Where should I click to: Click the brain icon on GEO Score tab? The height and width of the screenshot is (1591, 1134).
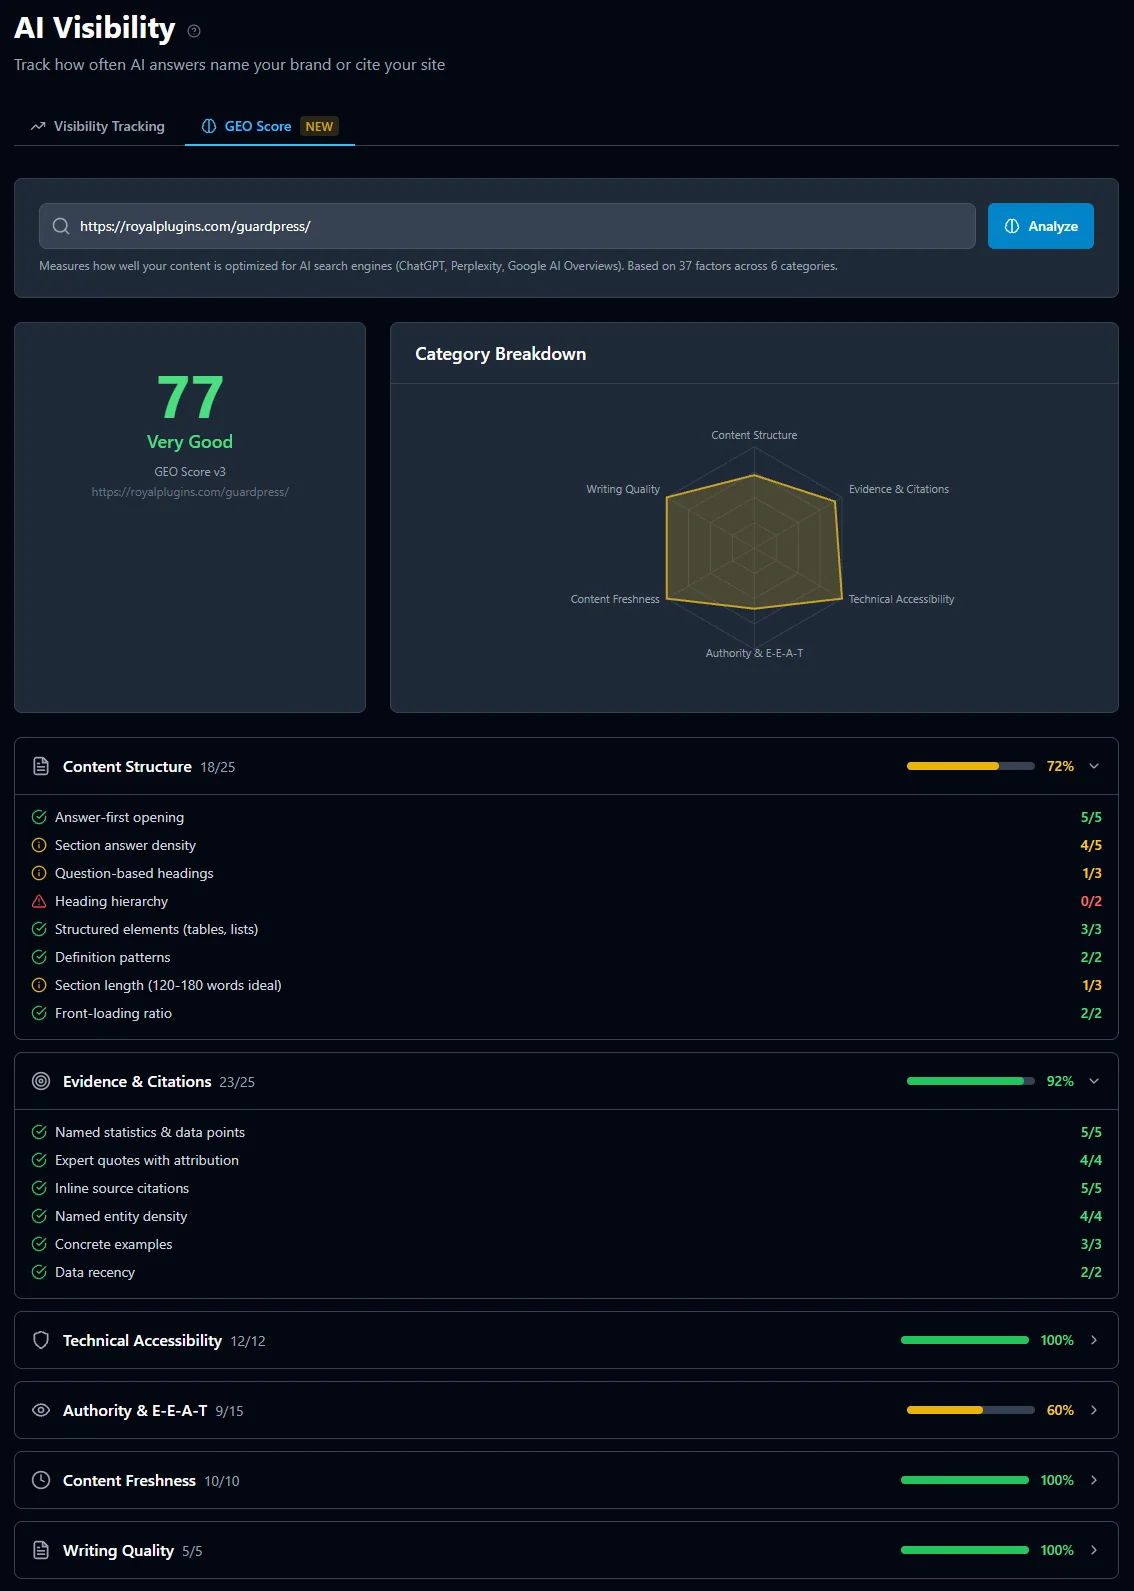coord(209,126)
